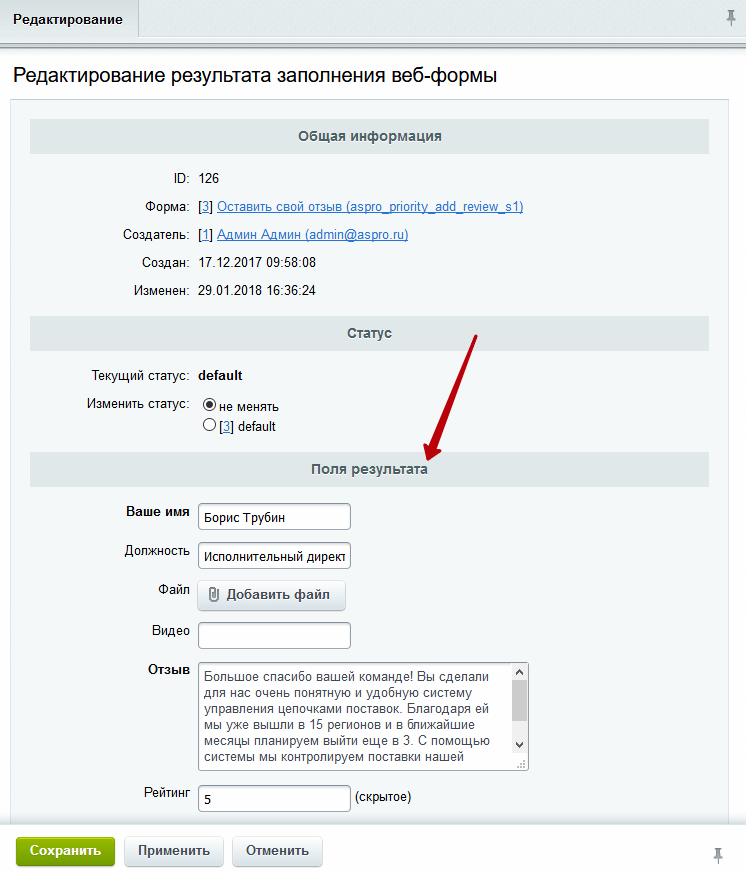Click the pin icon in the tab bar
The height and width of the screenshot is (874, 746).
730,18
